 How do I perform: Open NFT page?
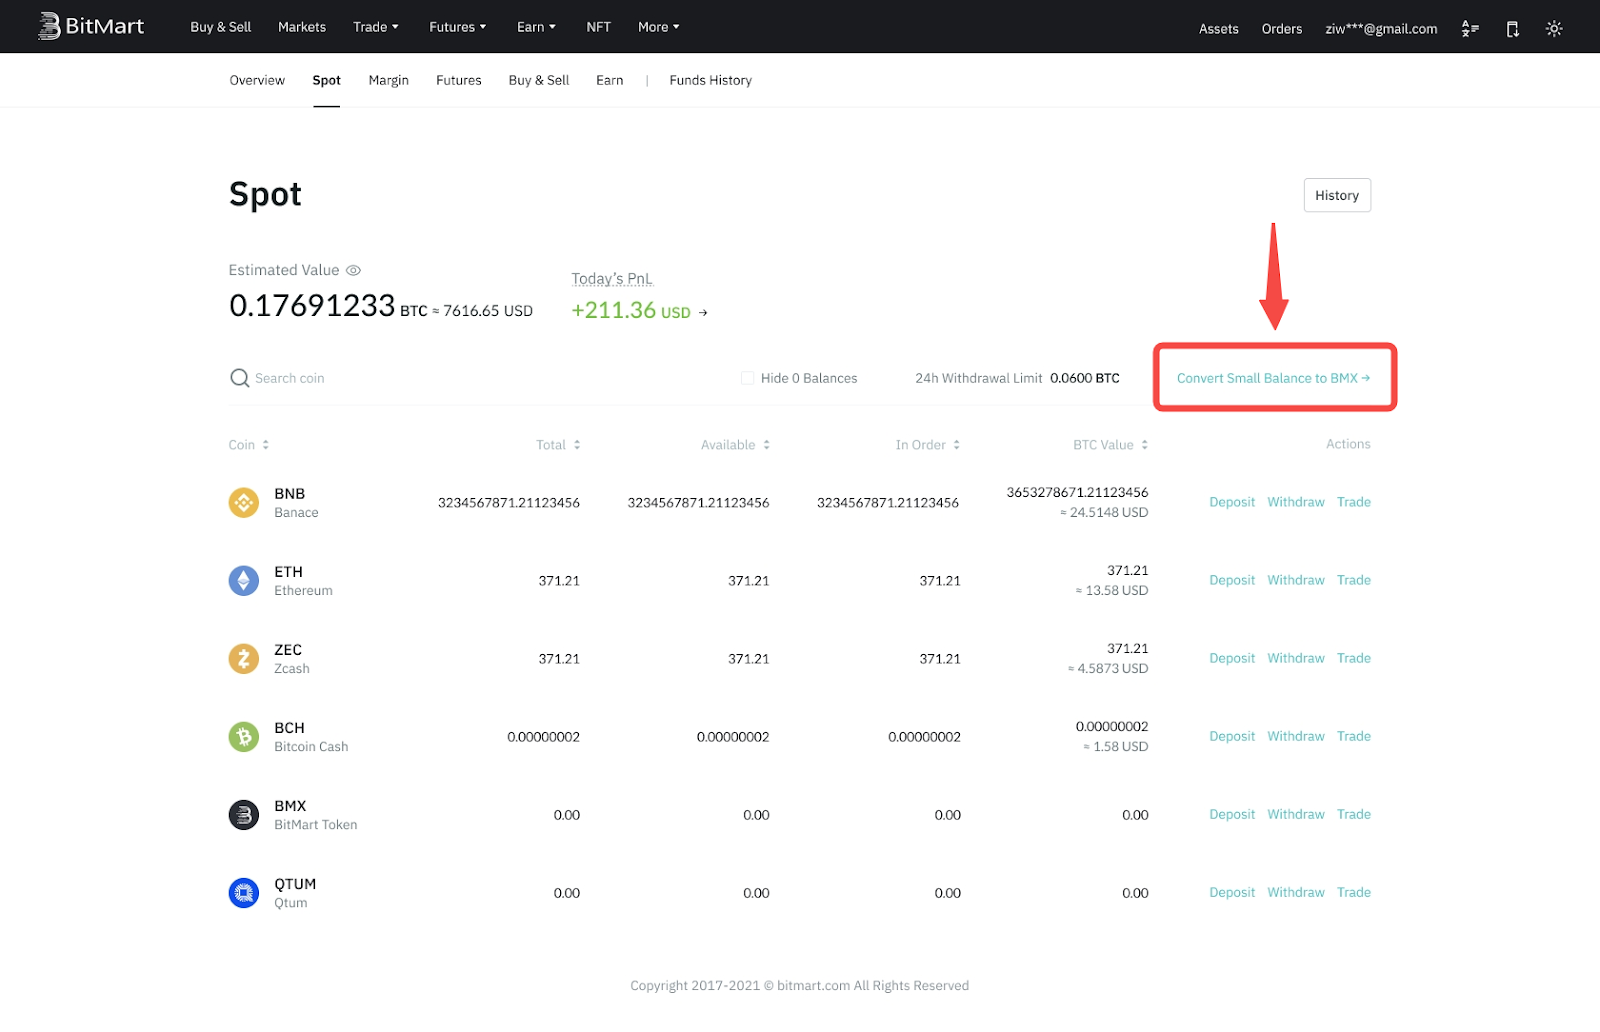click(598, 27)
